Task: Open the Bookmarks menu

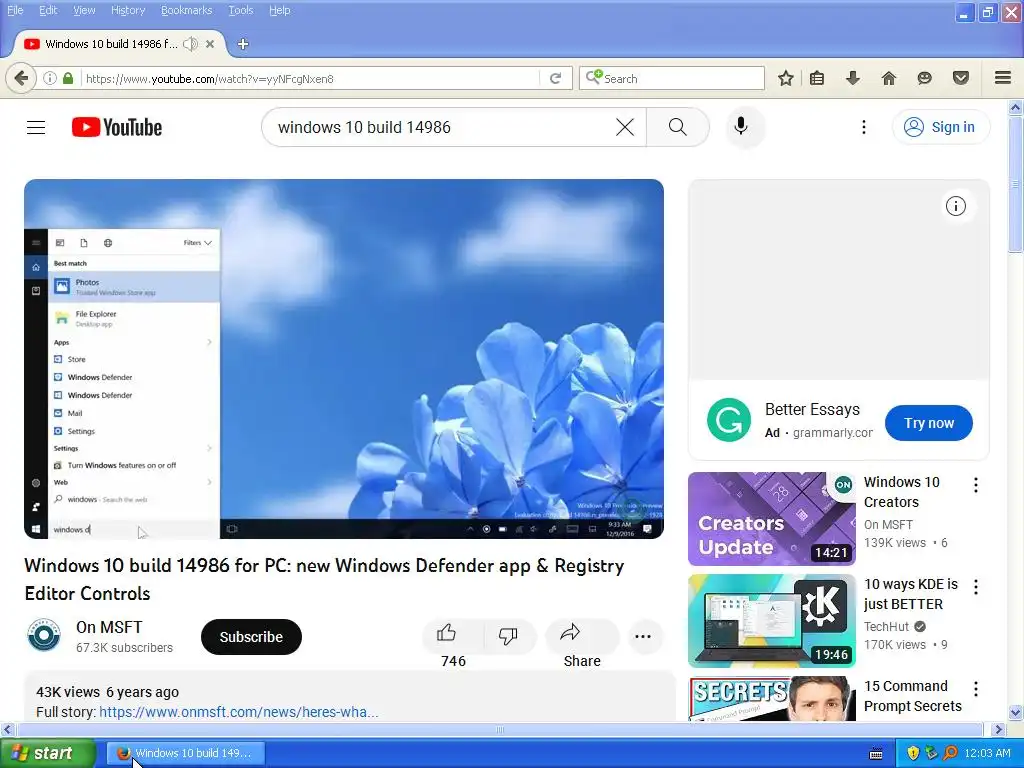Action: point(187,10)
